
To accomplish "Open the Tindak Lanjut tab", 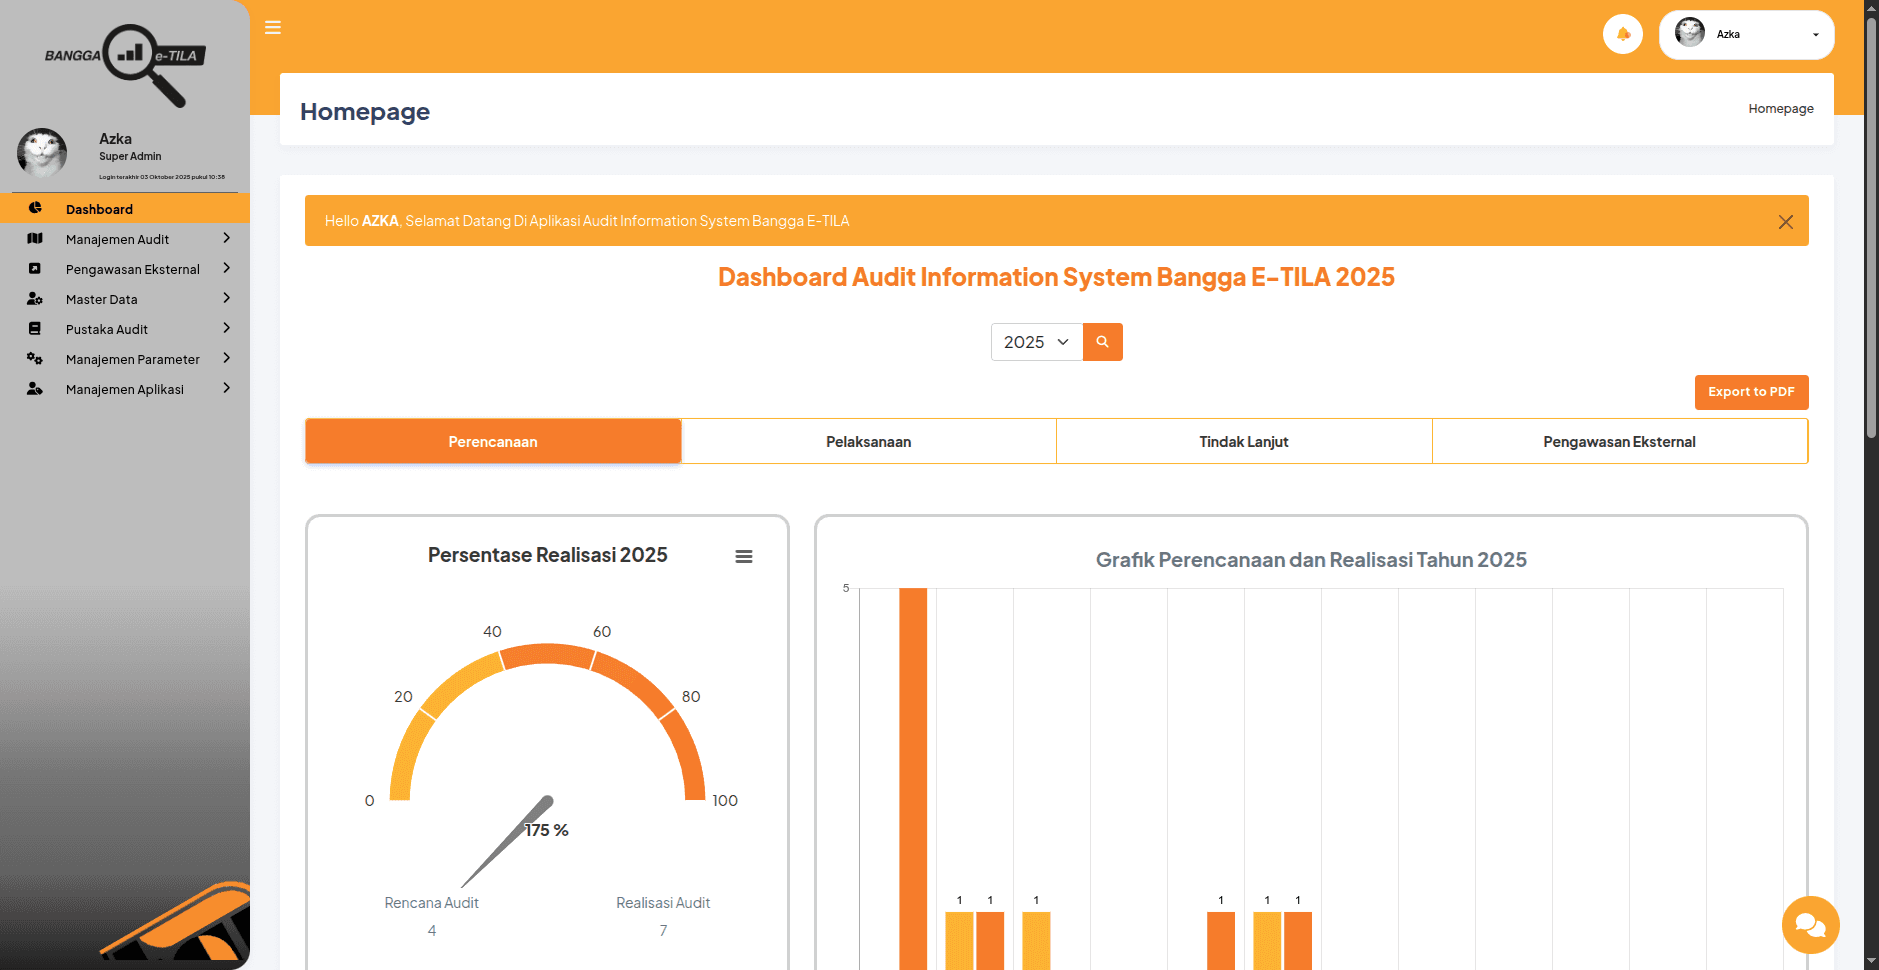I will 1243,440.
